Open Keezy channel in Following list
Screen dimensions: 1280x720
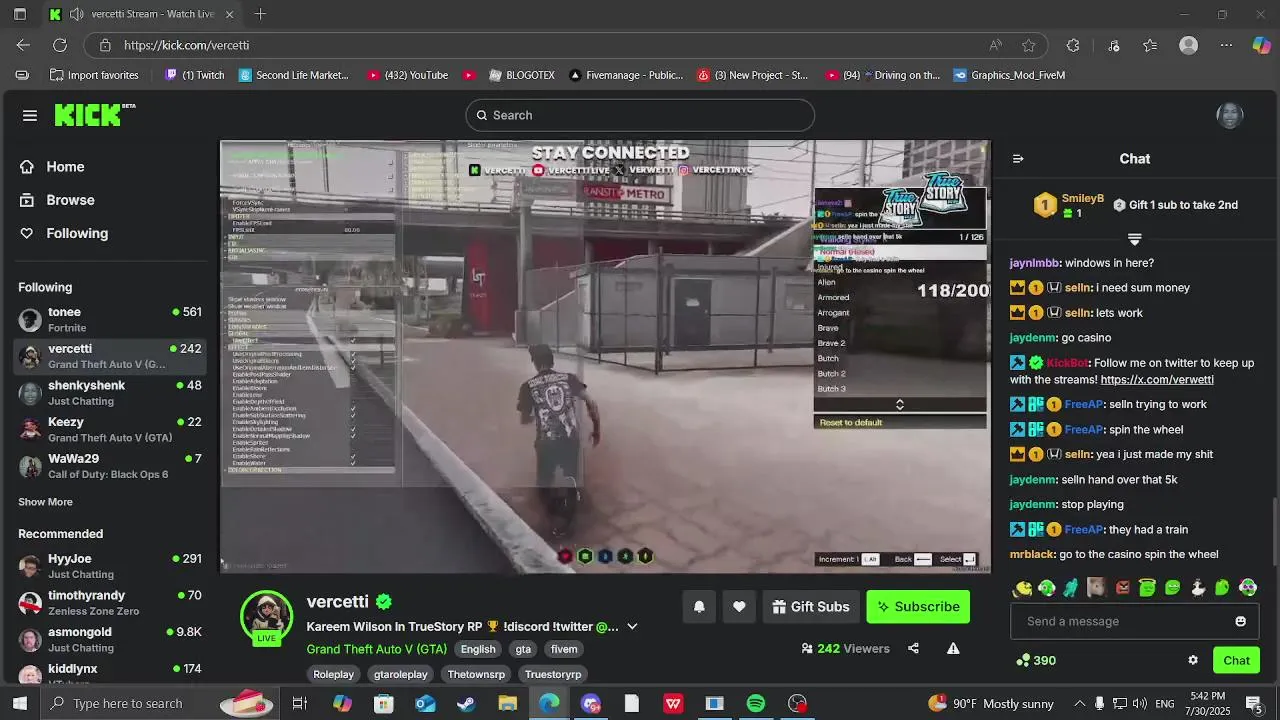[x=110, y=429]
